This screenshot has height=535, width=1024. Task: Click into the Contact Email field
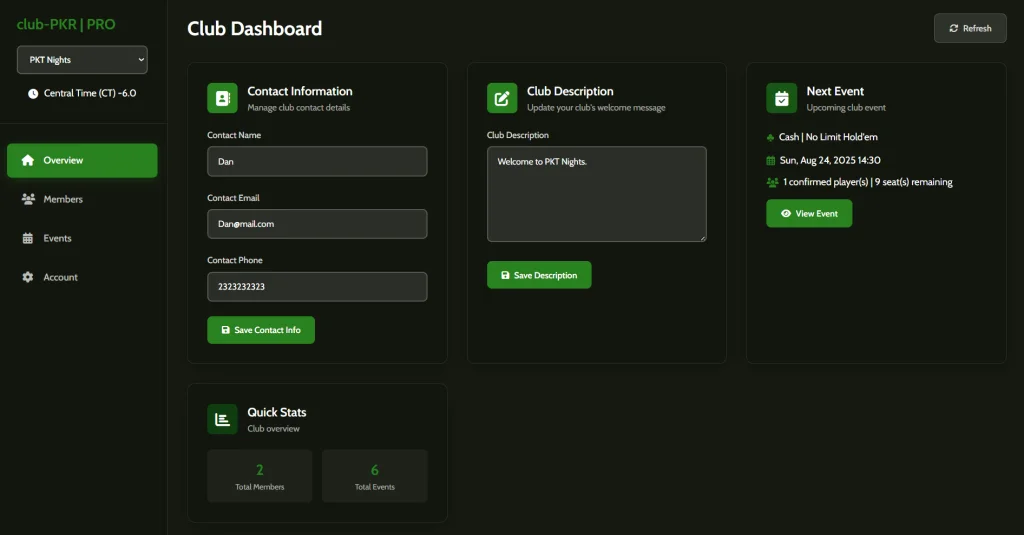(x=317, y=224)
